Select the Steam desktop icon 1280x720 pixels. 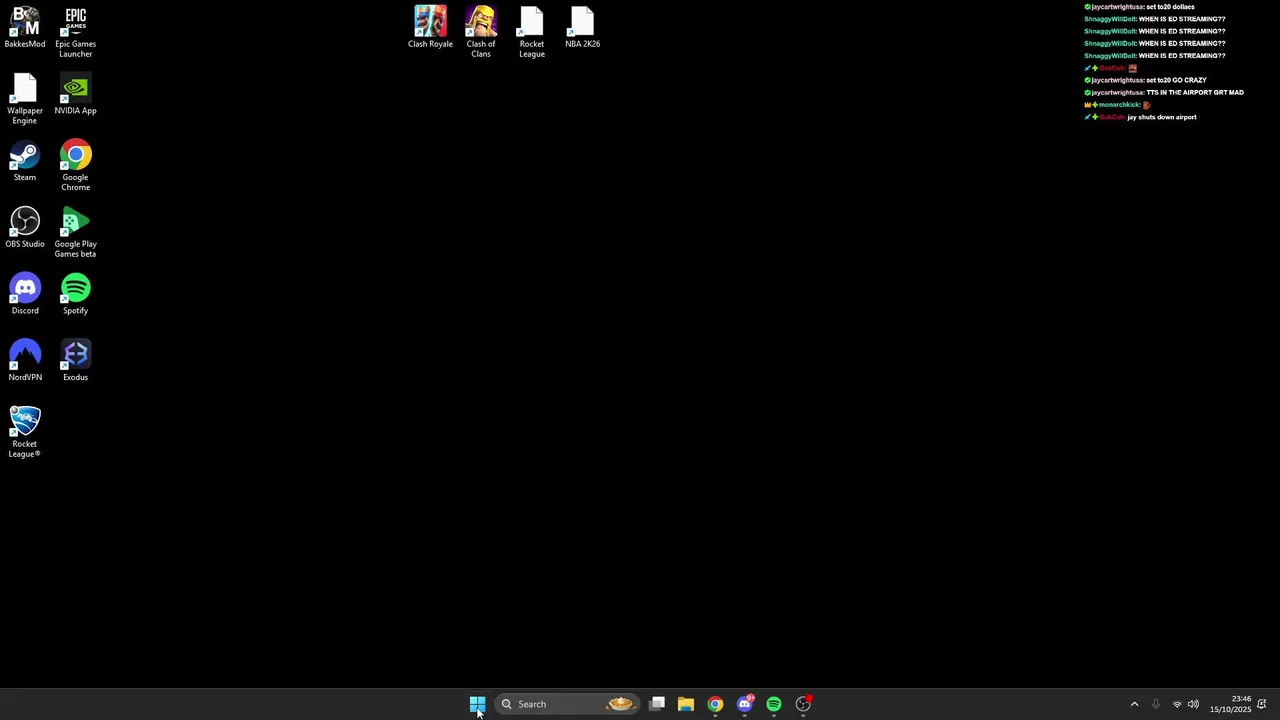25,161
